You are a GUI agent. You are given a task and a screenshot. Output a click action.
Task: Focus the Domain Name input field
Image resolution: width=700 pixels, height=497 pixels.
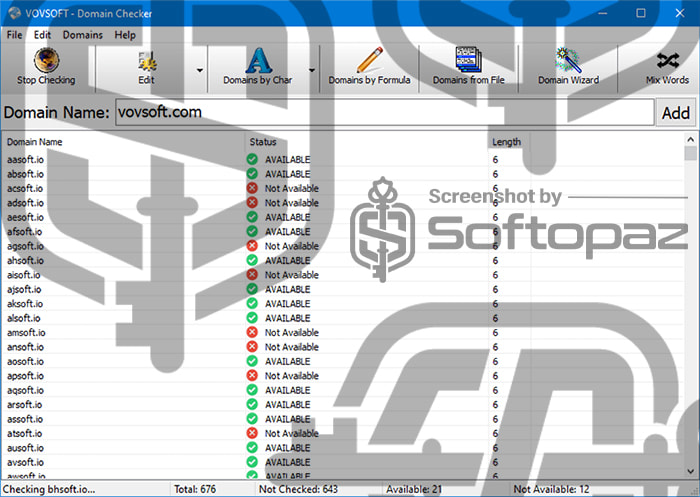[x=384, y=113]
